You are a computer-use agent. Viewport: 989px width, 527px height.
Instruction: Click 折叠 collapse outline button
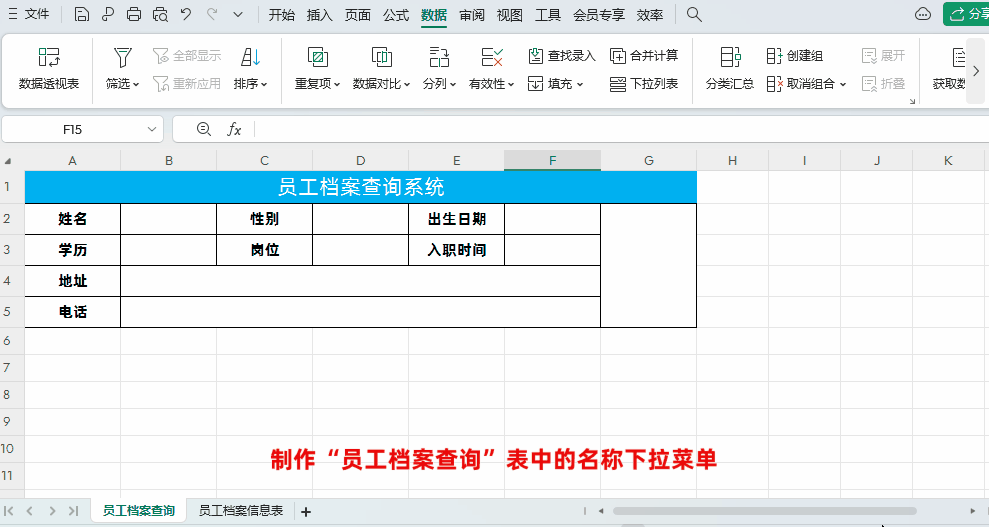pyautogui.click(x=883, y=83)
